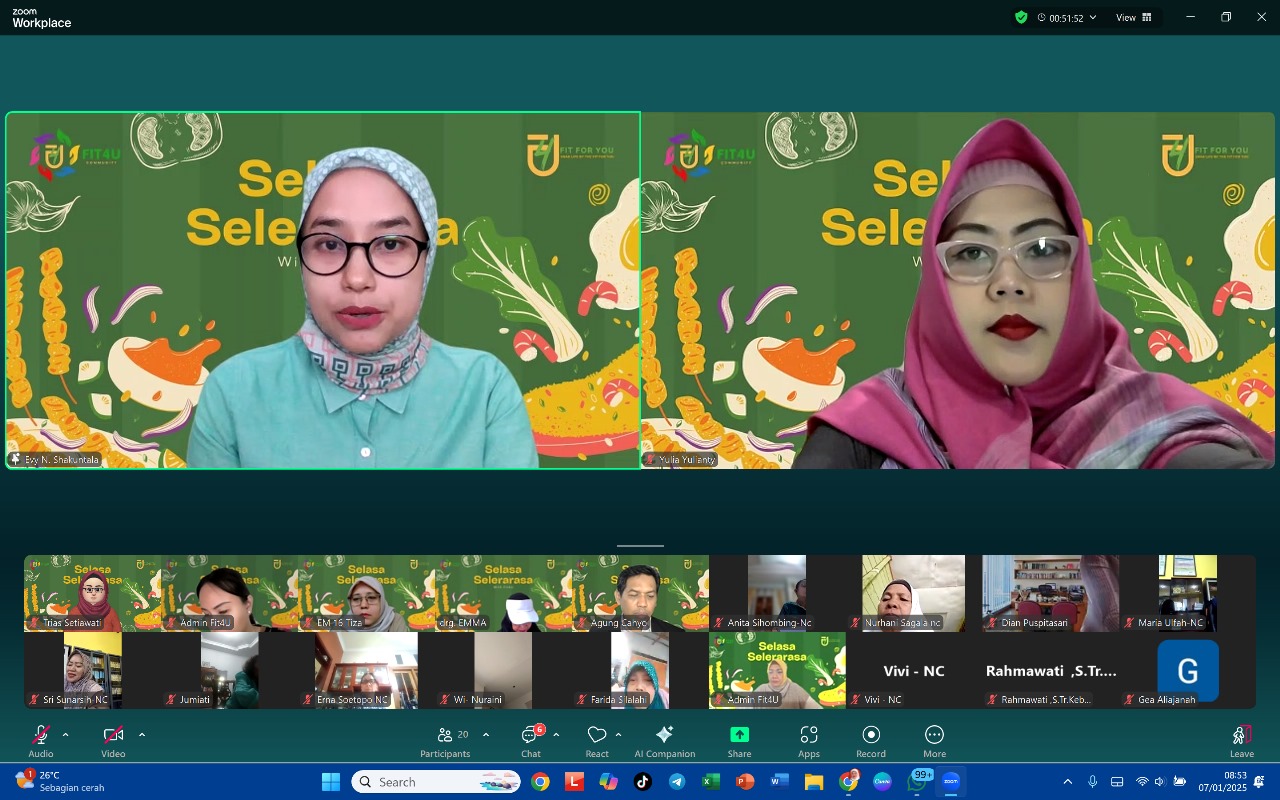Viewport: 1280px width, 800px height.
Task: Click the green encryption shield icon
Action: (x=1021, y=17)
